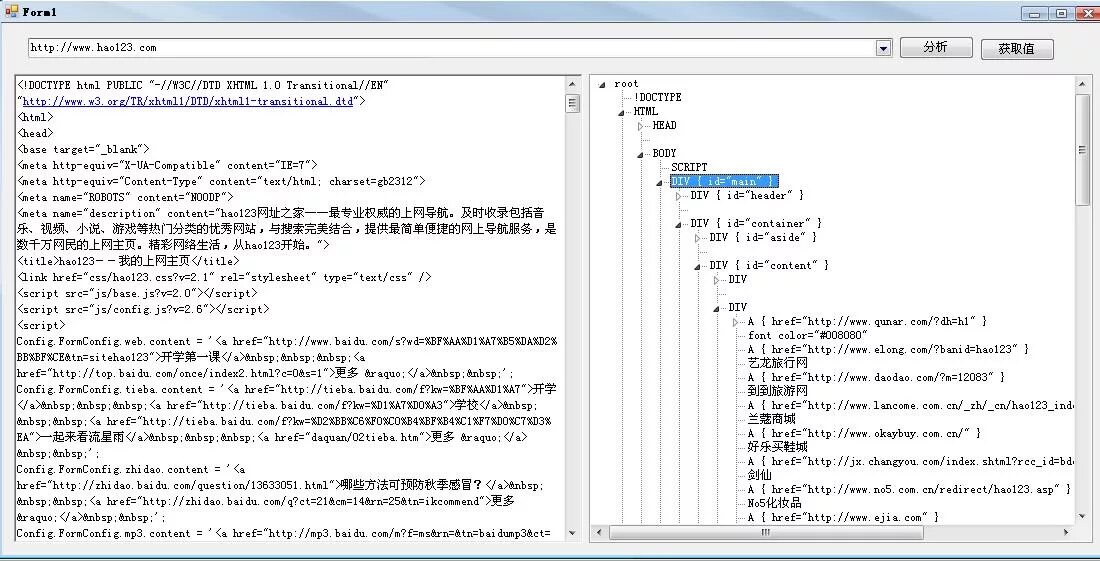Viewport: 1100px width, 561px height.
Task: Select the okaybuy.com.cn anchor node
Action: [864, 433]
